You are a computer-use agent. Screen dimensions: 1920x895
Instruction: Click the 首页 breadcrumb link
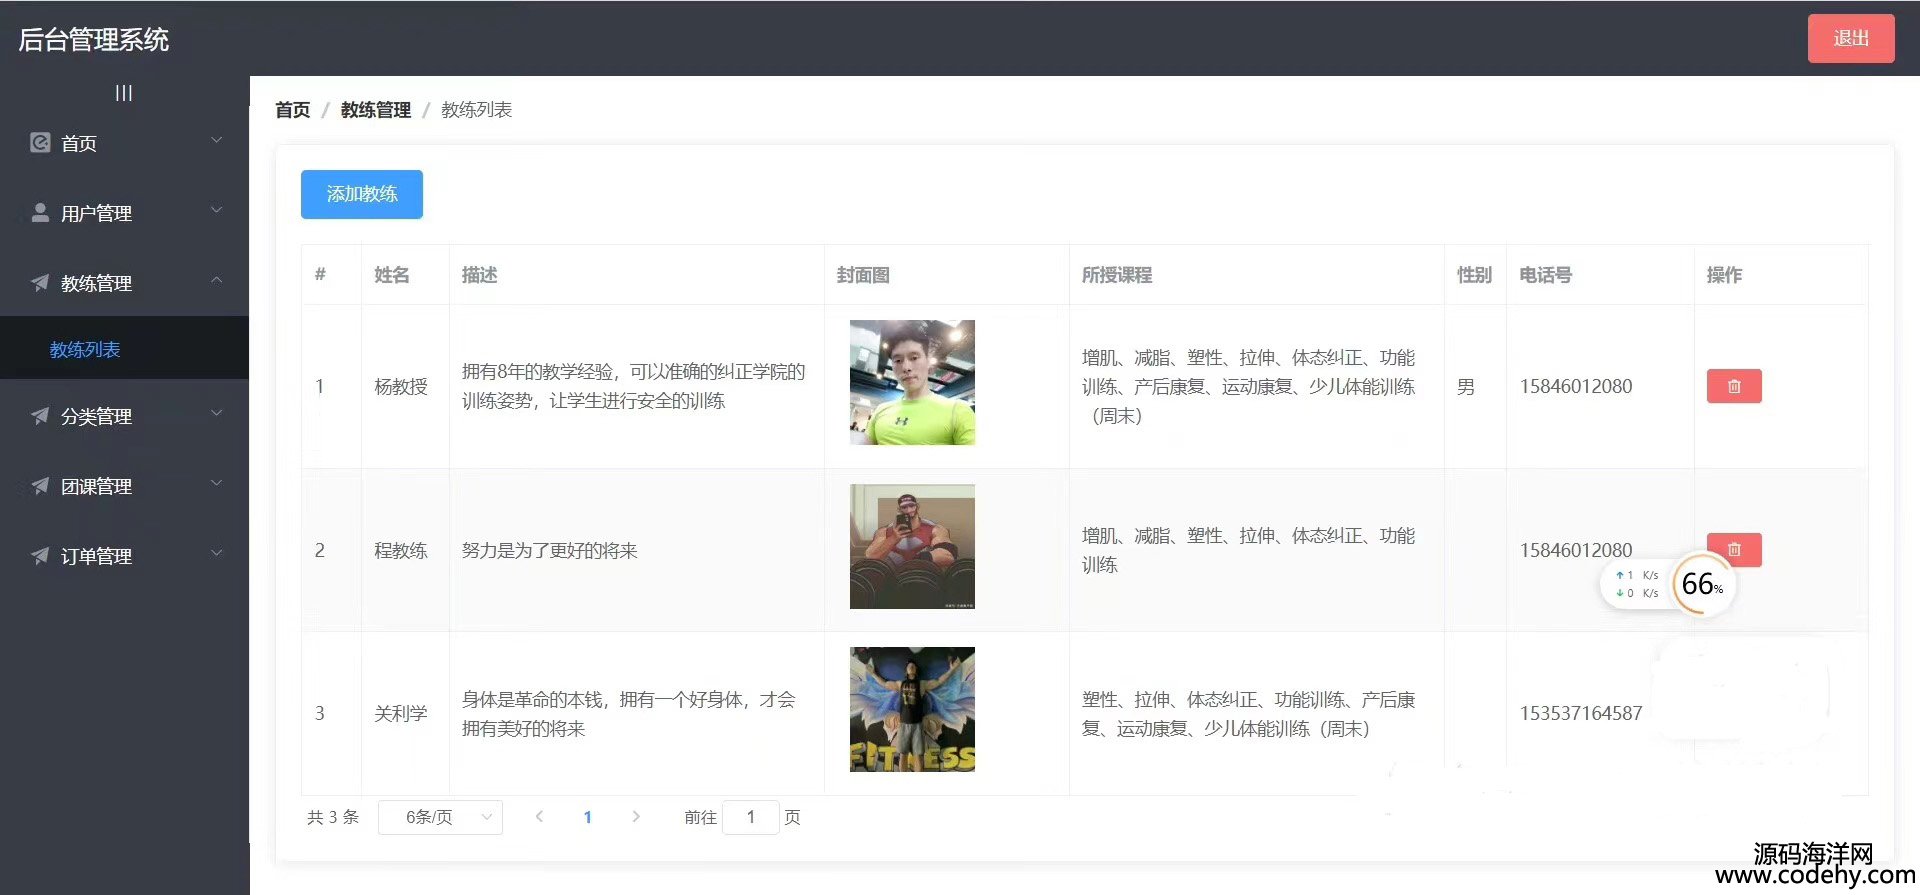click(x=293, y=110)
